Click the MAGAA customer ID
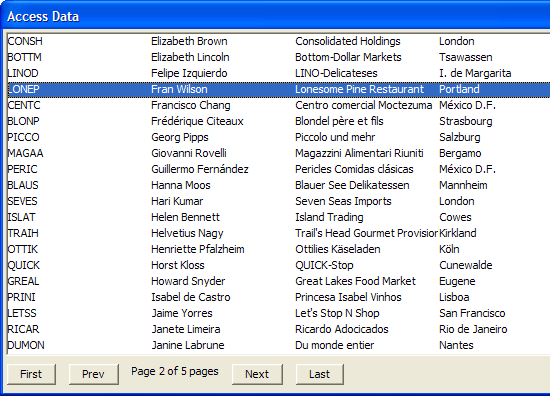The height and width of the screenshot is (396, 550). 25,153
